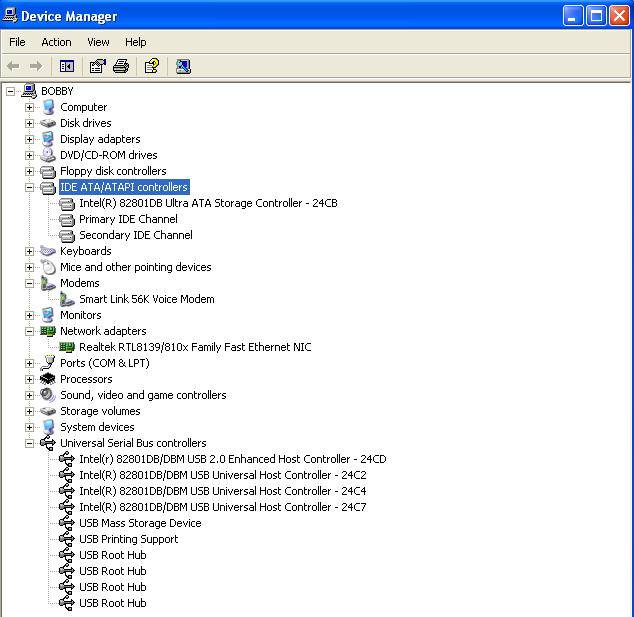Screen dimensions: 634x617
Task: Click the Realtek network adapter icon
Action: 67,347
